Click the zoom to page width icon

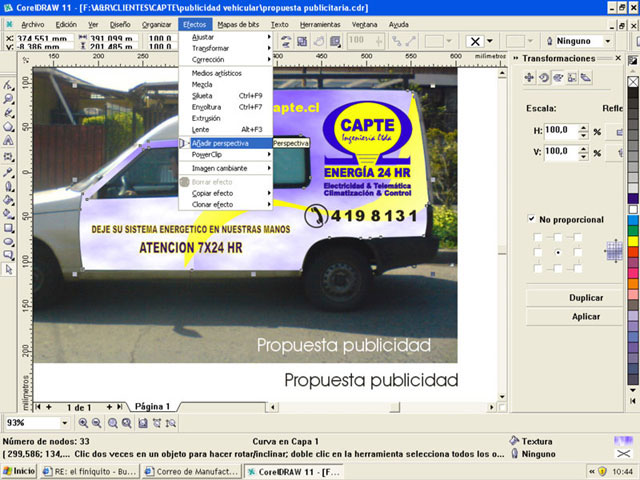point(157,423)
